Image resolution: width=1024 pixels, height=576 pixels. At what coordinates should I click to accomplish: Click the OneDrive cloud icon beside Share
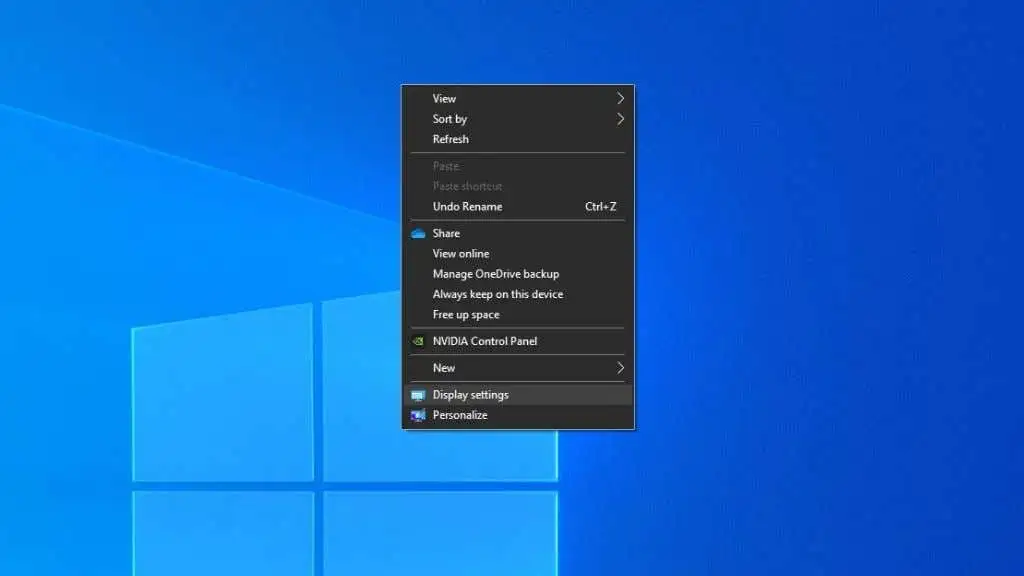pyautogui.click(x=418, y=234)
